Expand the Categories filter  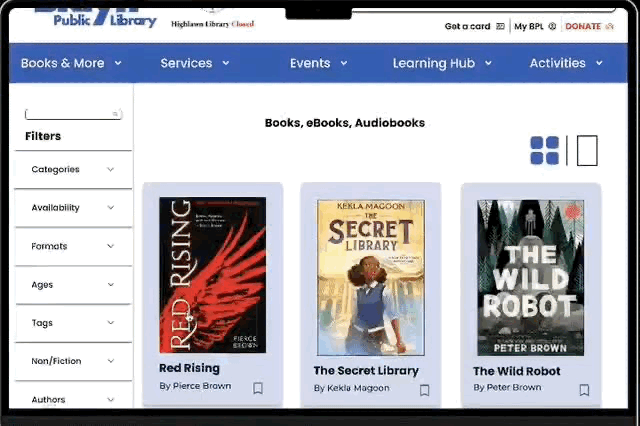point(73,169)
